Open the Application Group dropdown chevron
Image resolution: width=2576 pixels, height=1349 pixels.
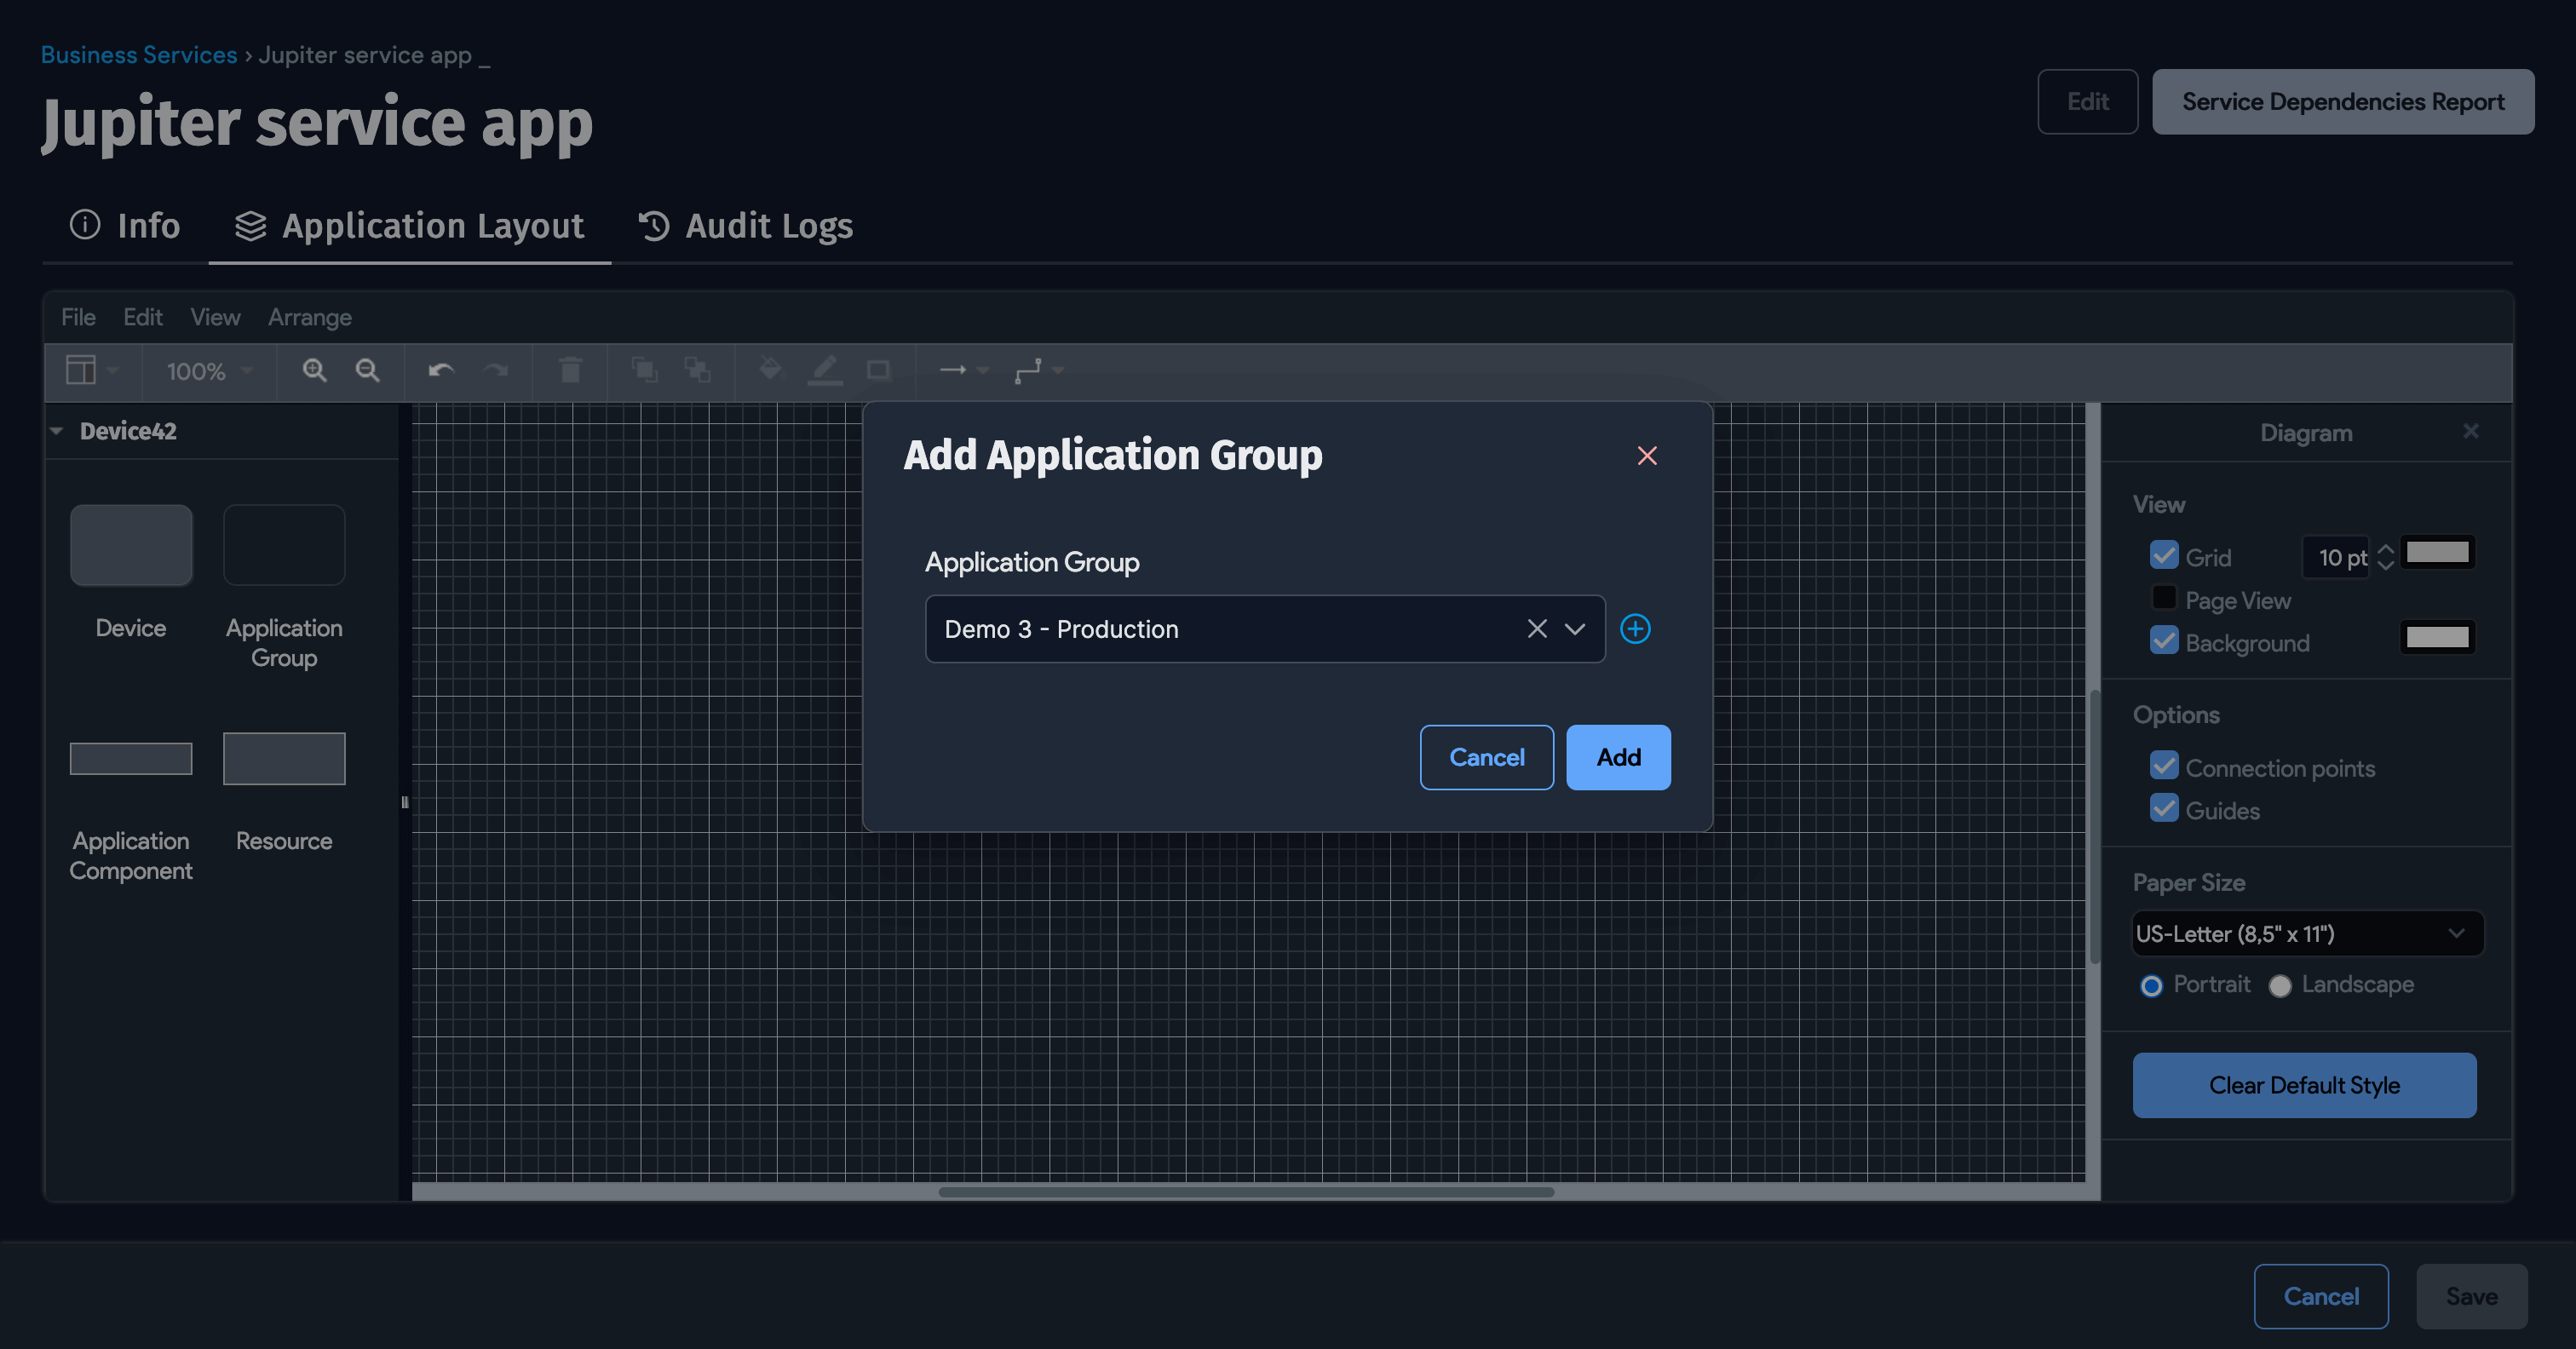pyautogui.click(x=1575, y=629)
